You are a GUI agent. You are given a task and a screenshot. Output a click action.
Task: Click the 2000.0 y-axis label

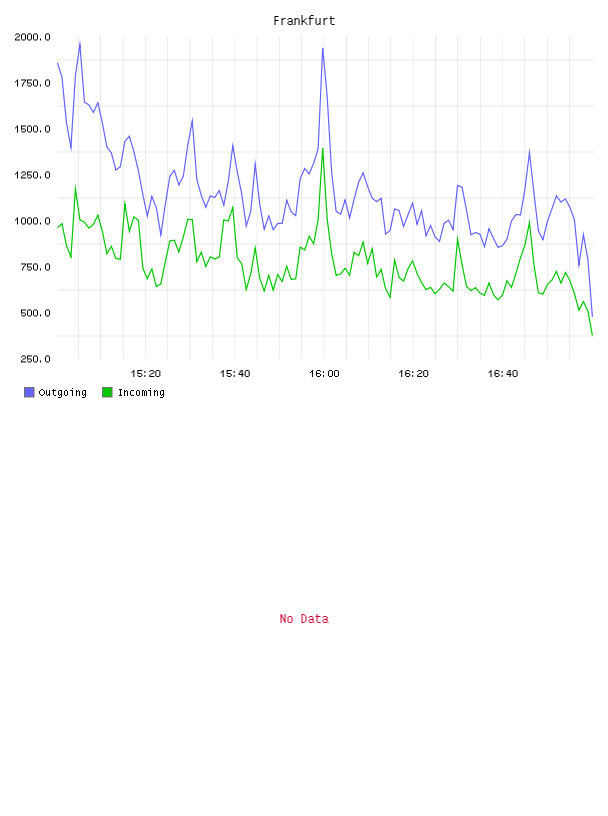click(32, 37)
